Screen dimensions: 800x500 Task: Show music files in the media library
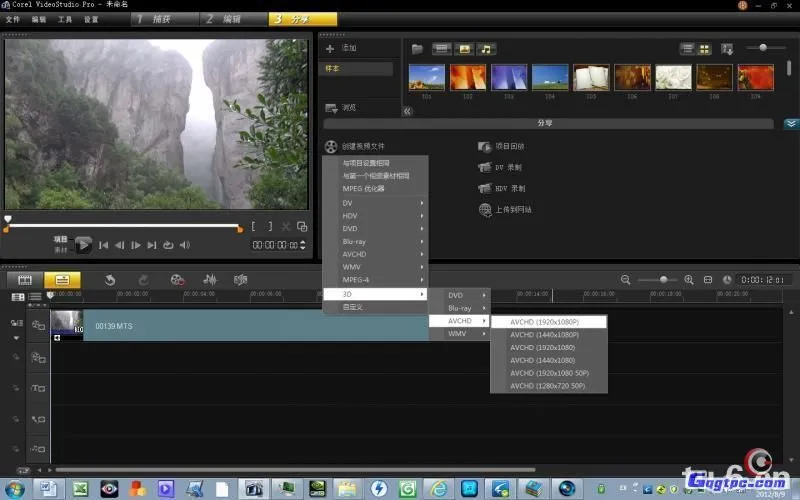[x=486, y=48]
